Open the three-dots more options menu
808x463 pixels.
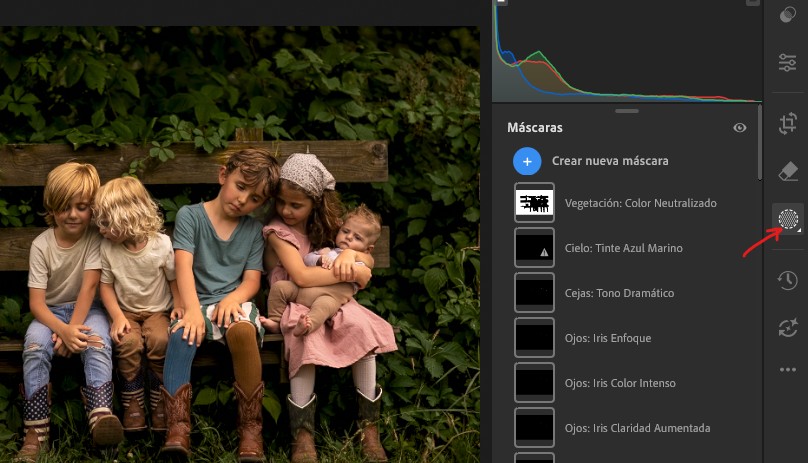pyautogui.click(x=787, y=370)
